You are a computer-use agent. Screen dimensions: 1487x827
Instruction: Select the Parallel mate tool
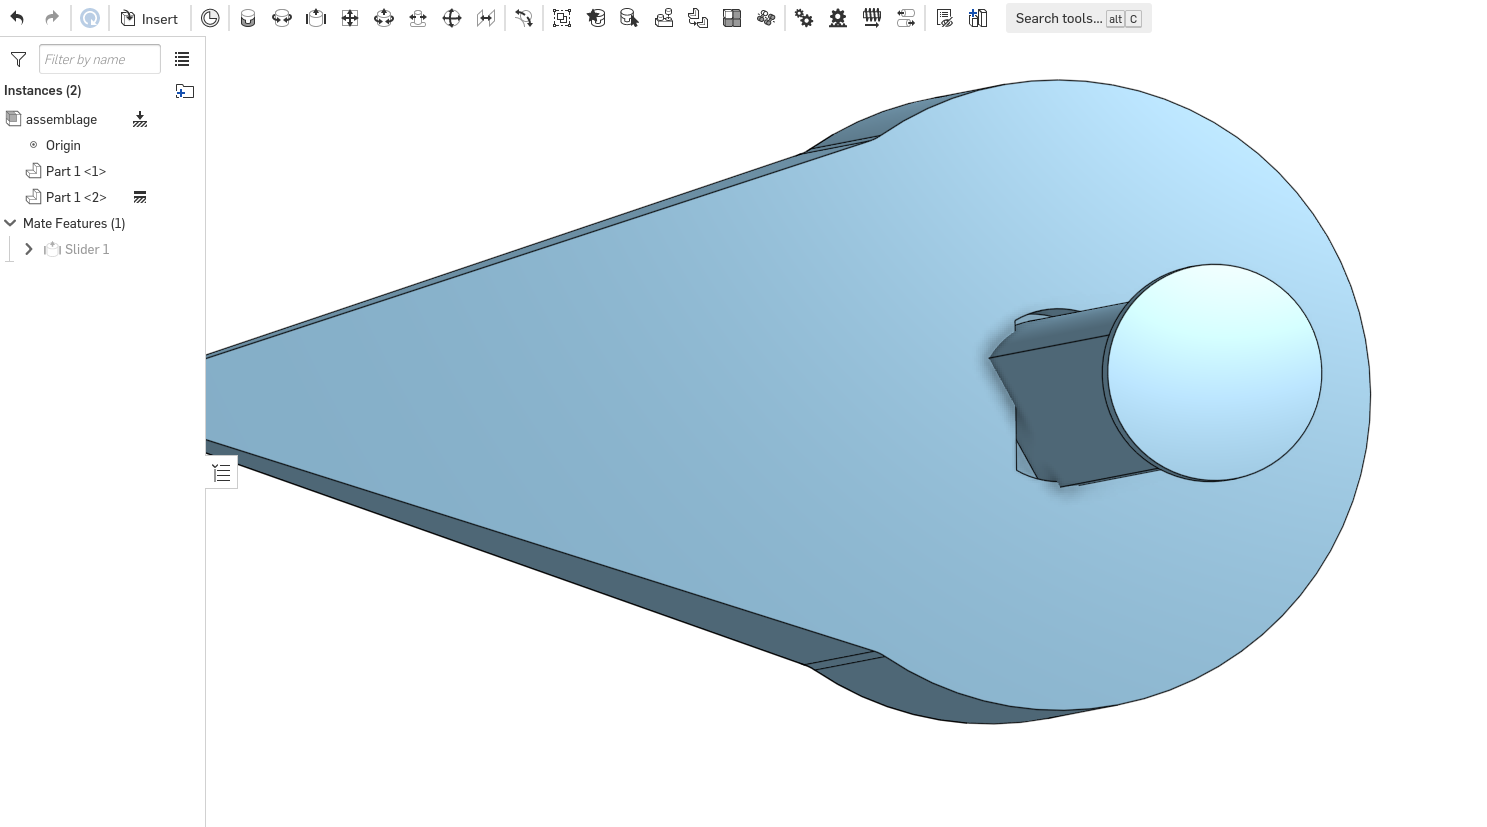(486, 18)
